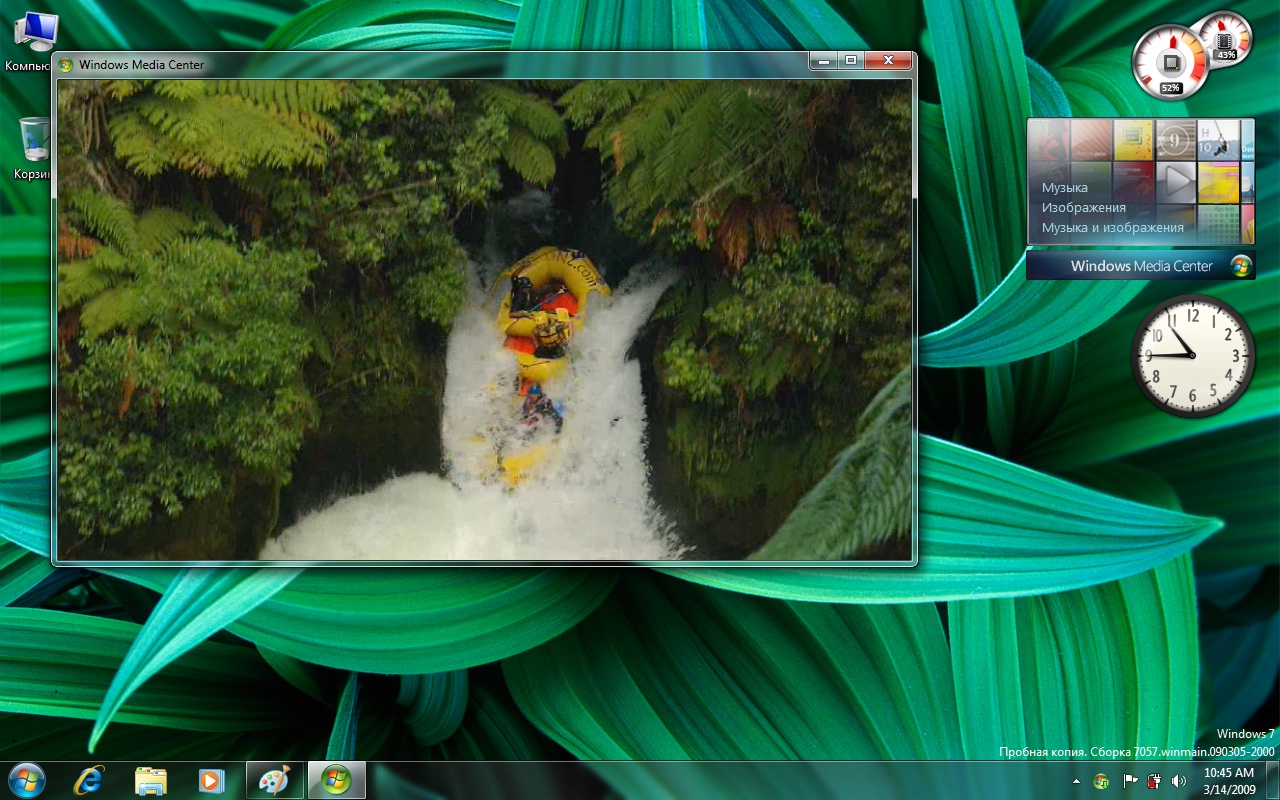This screenshot has width=1280, height=800.
Task: Maximize the Windows Media Center window
Action: coord(850,61)
